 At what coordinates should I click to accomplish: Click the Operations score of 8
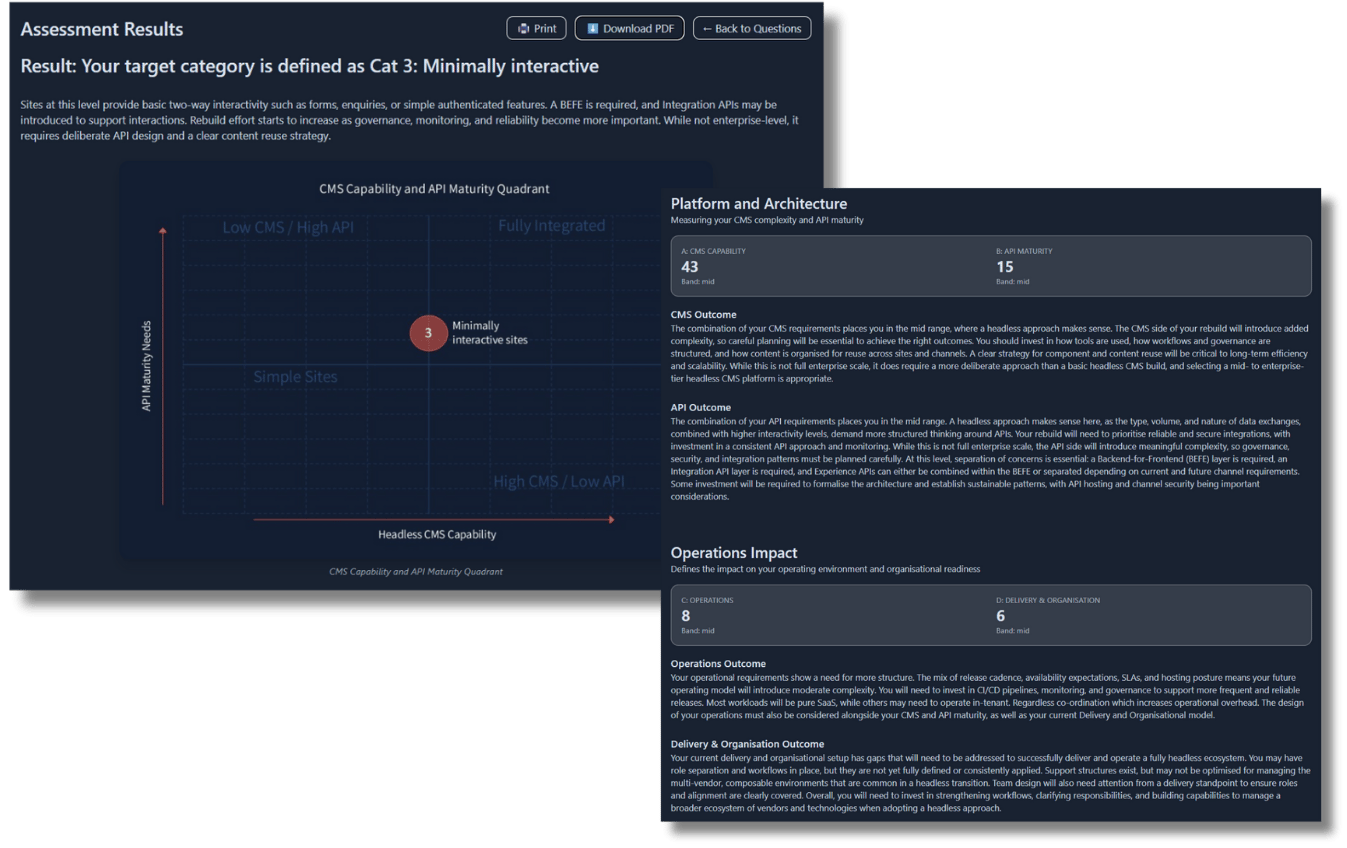686,616
